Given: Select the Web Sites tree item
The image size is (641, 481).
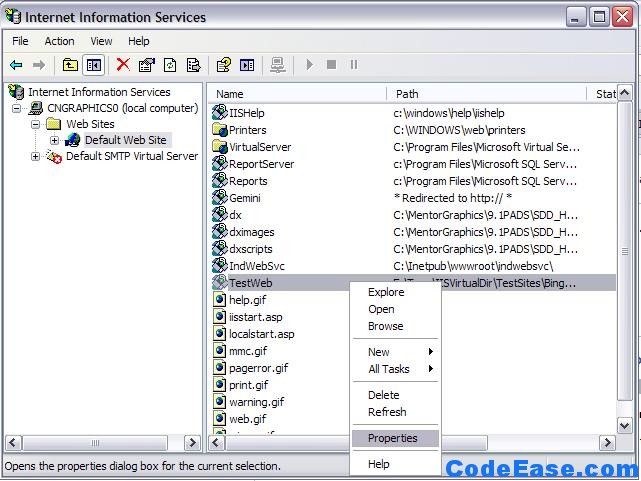Looking at the screenshot, I should (90, 124).
